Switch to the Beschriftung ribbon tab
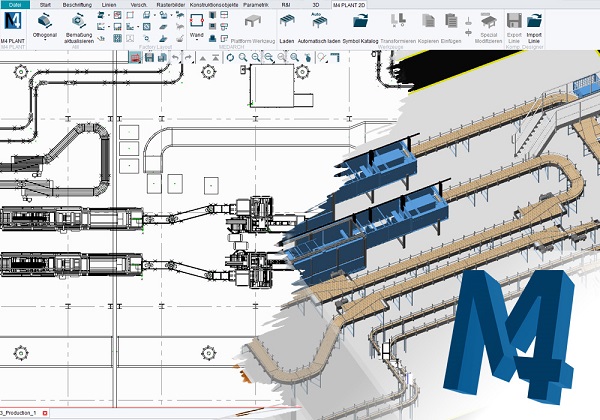The image size is (600, 420). click(x=76, y=4)
